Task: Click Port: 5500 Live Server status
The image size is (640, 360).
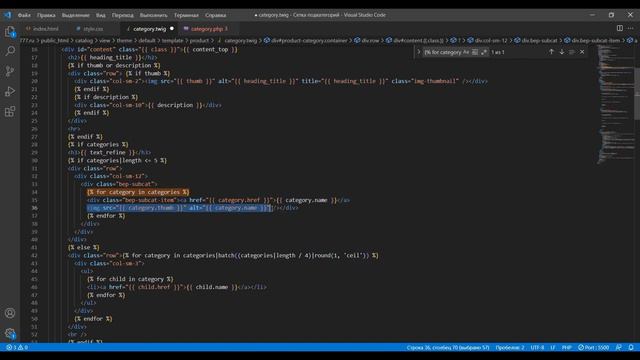Action: 593,347
